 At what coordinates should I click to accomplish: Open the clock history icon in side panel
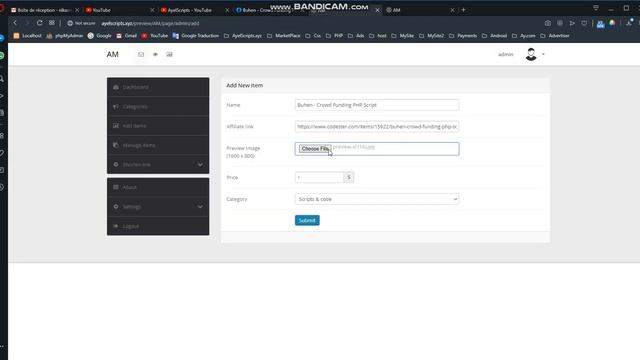2,187
